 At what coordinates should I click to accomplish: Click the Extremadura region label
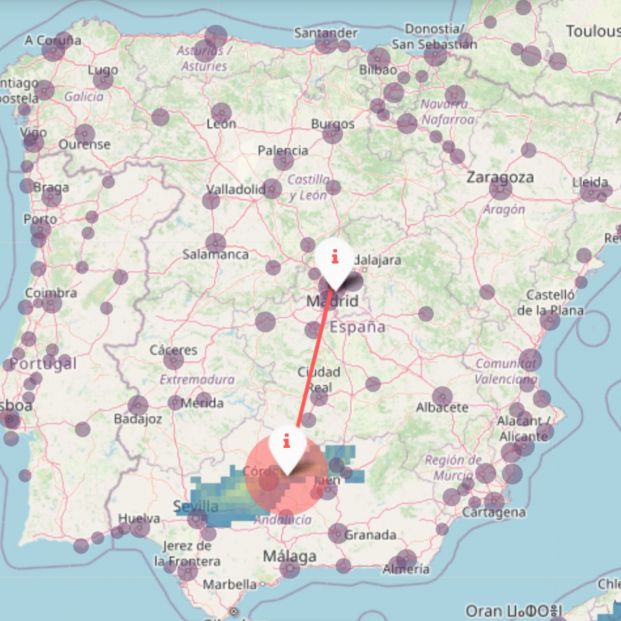coord(197,379)
